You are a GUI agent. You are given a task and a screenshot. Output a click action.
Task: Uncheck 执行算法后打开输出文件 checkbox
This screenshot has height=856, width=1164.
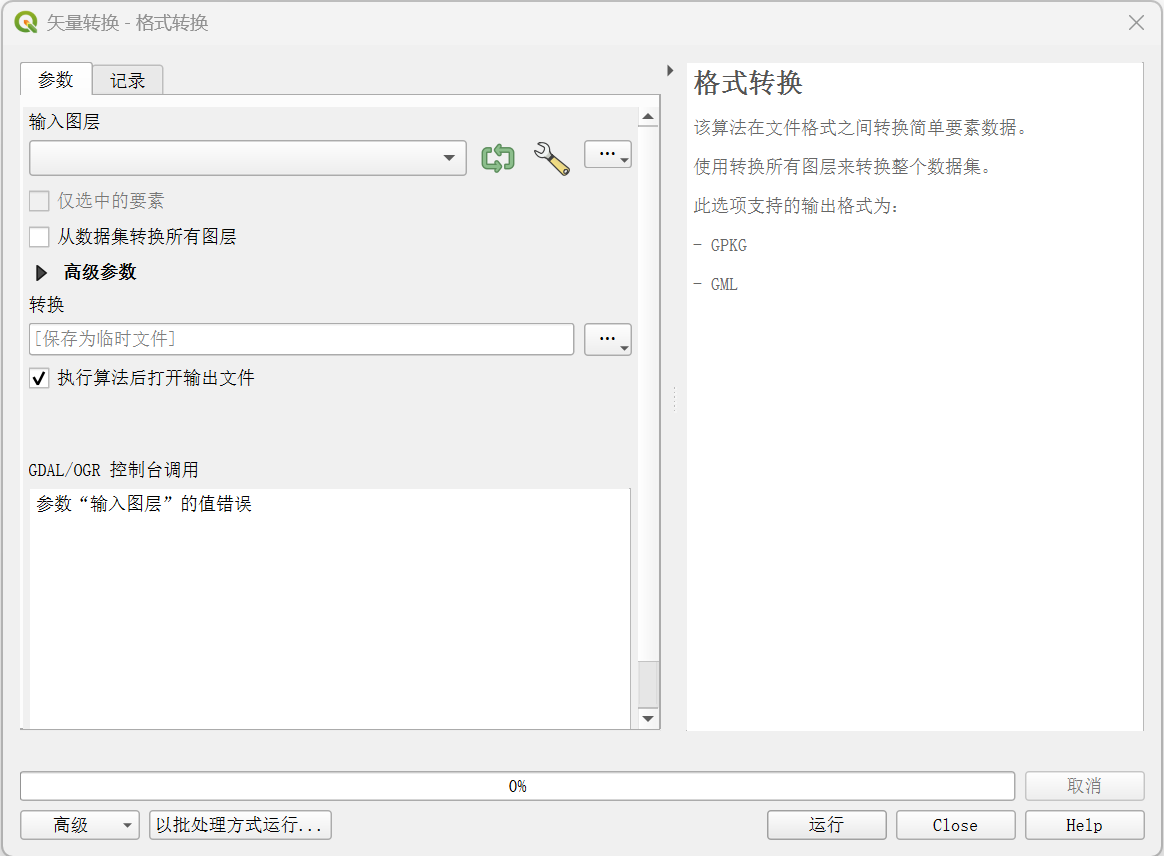(39, 378)
